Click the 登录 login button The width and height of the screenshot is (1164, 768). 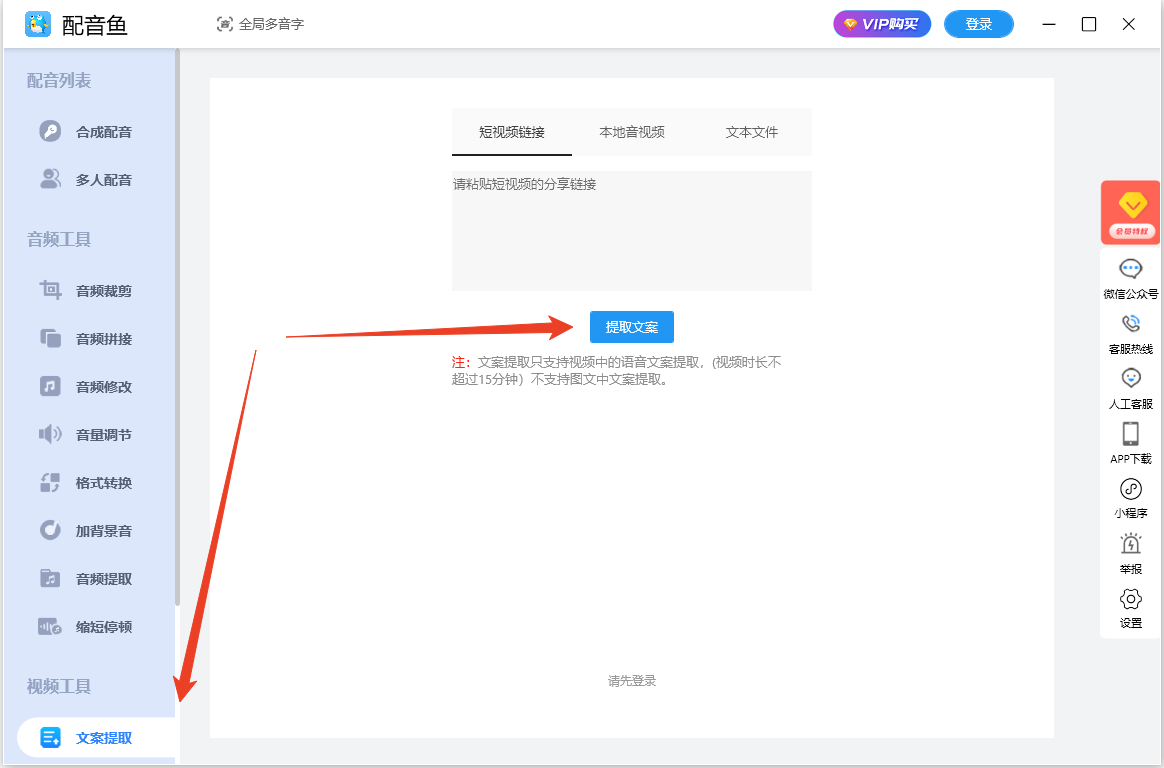(978, 24)
